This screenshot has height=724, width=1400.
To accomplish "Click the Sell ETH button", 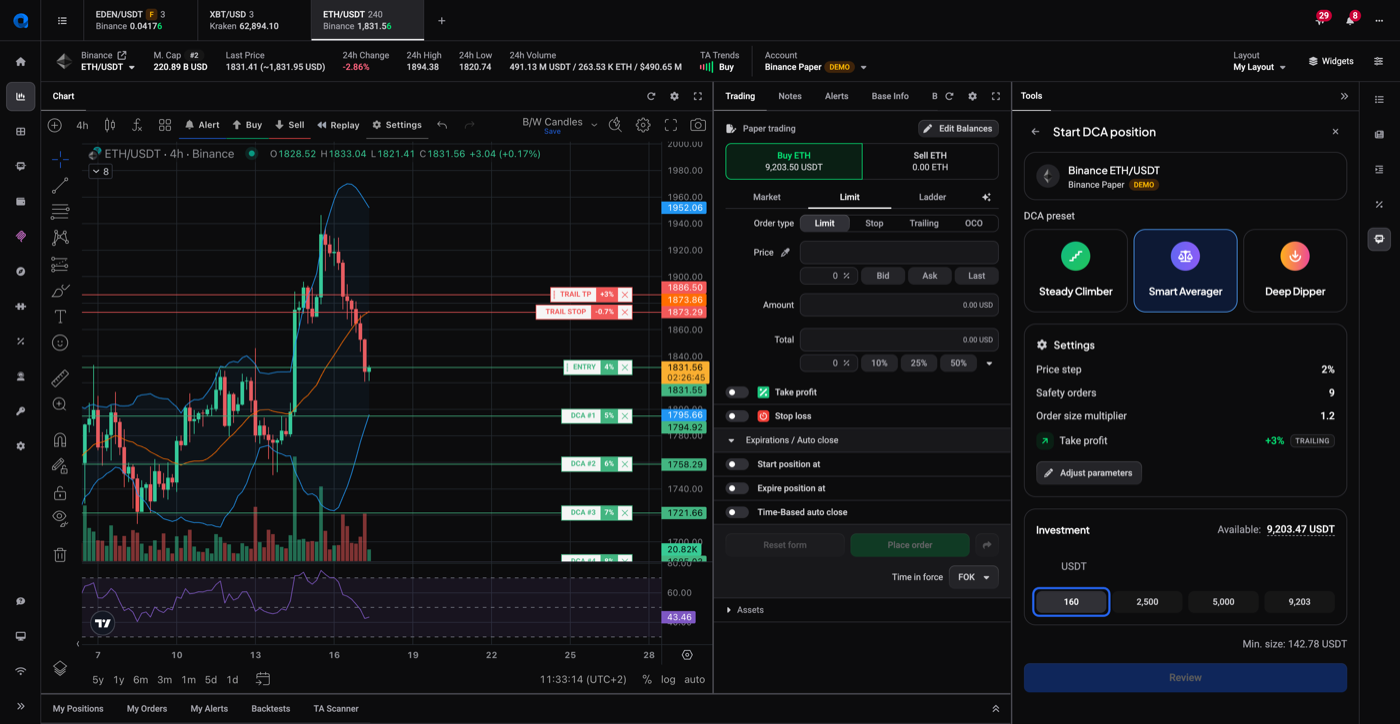I will coord(930,161).
